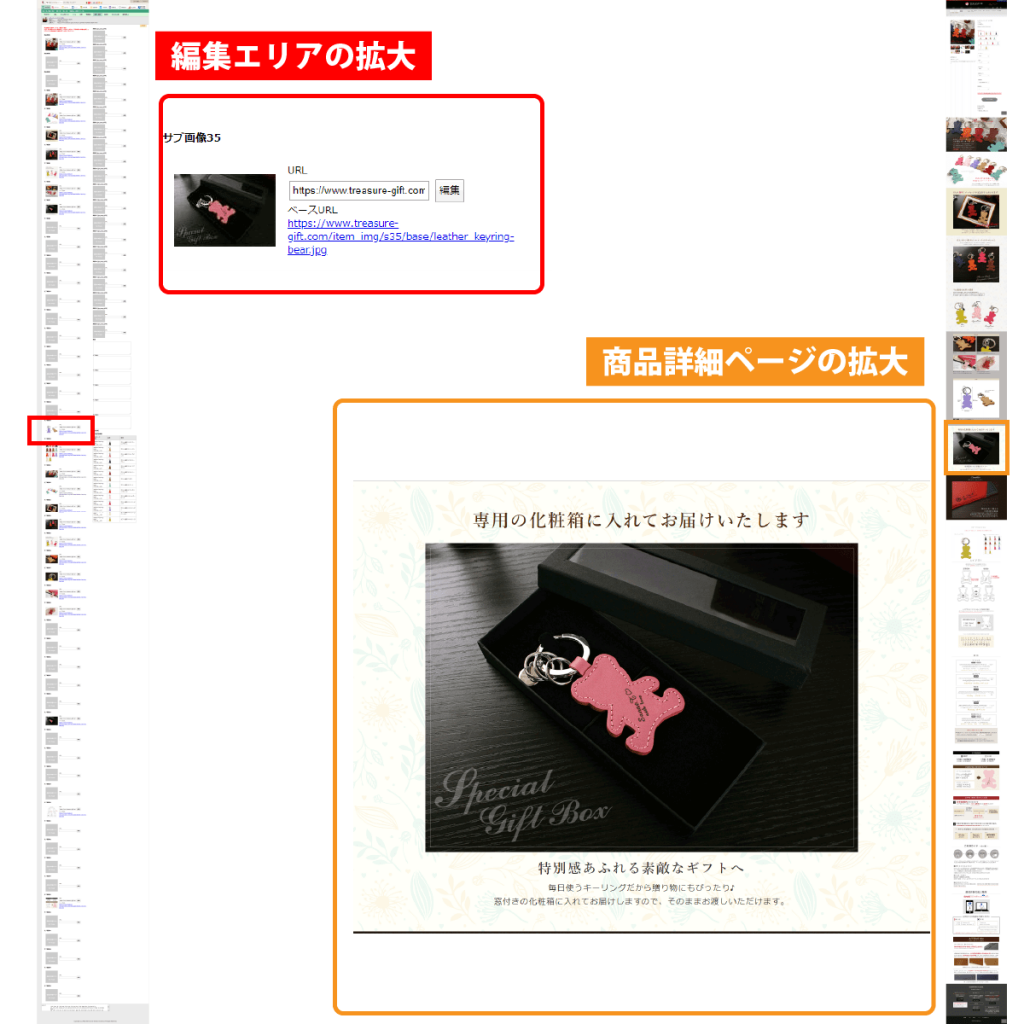Click the 専用の化粧箱に入れてお届けいたします heading
1024x1024 pixels.
(x=641, y=520)
